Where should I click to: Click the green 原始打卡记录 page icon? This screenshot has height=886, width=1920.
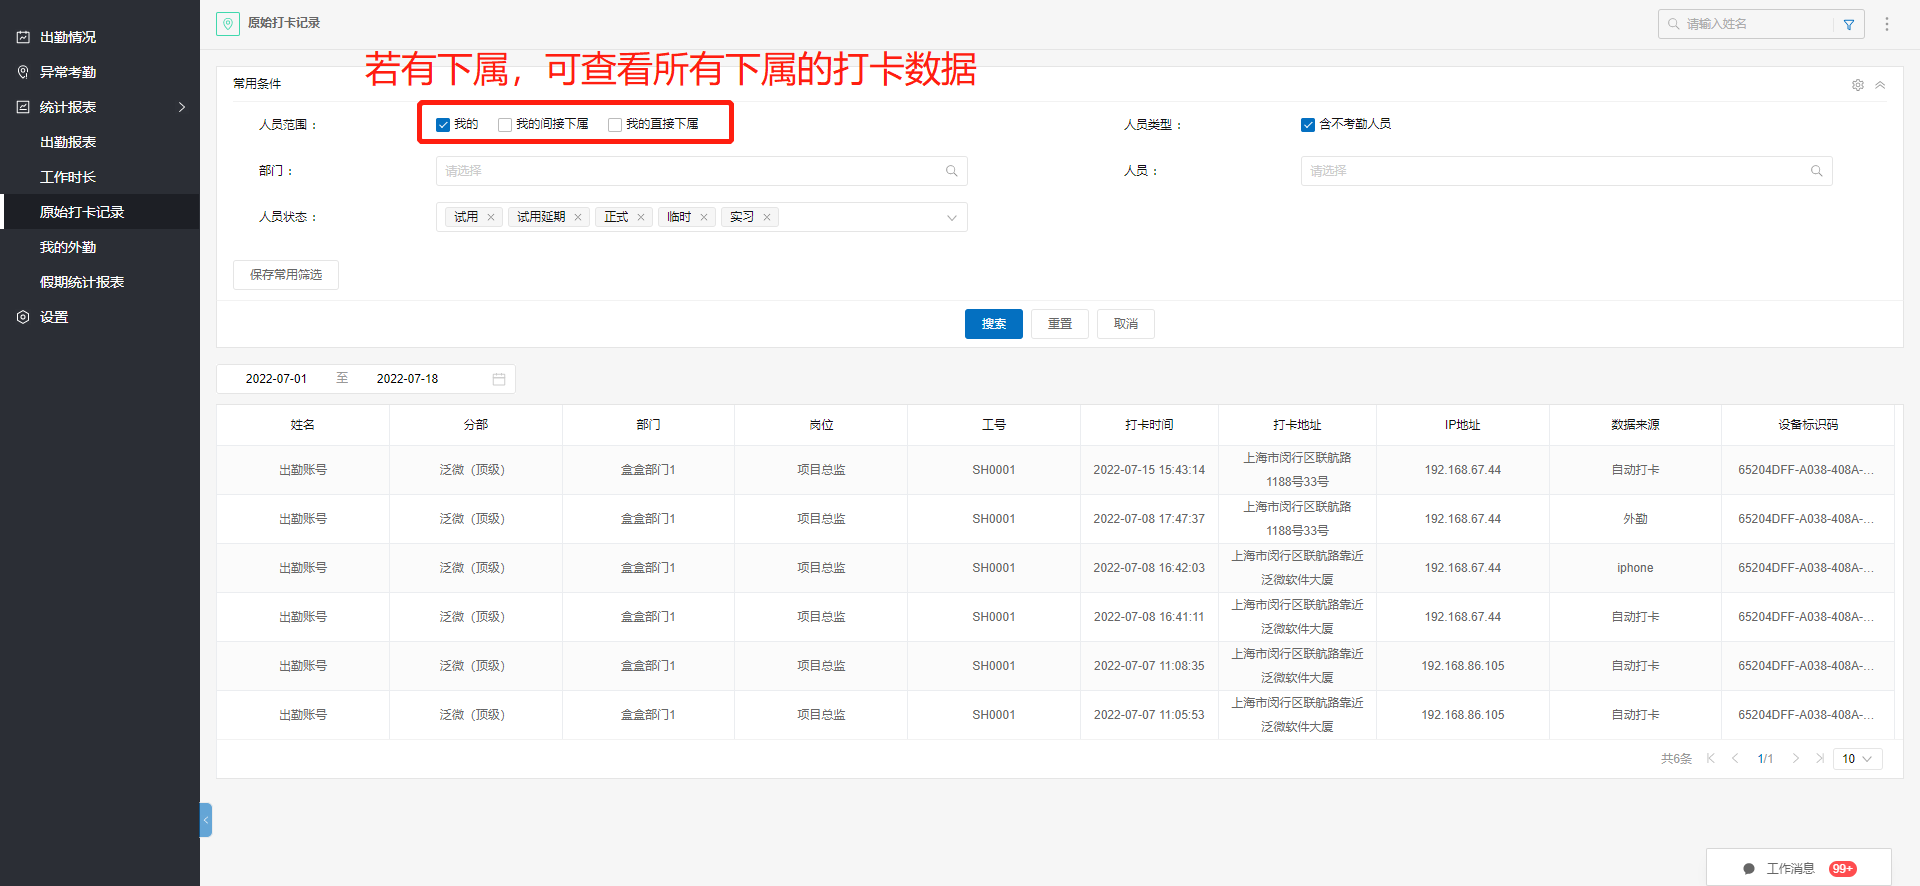point(228,23)
